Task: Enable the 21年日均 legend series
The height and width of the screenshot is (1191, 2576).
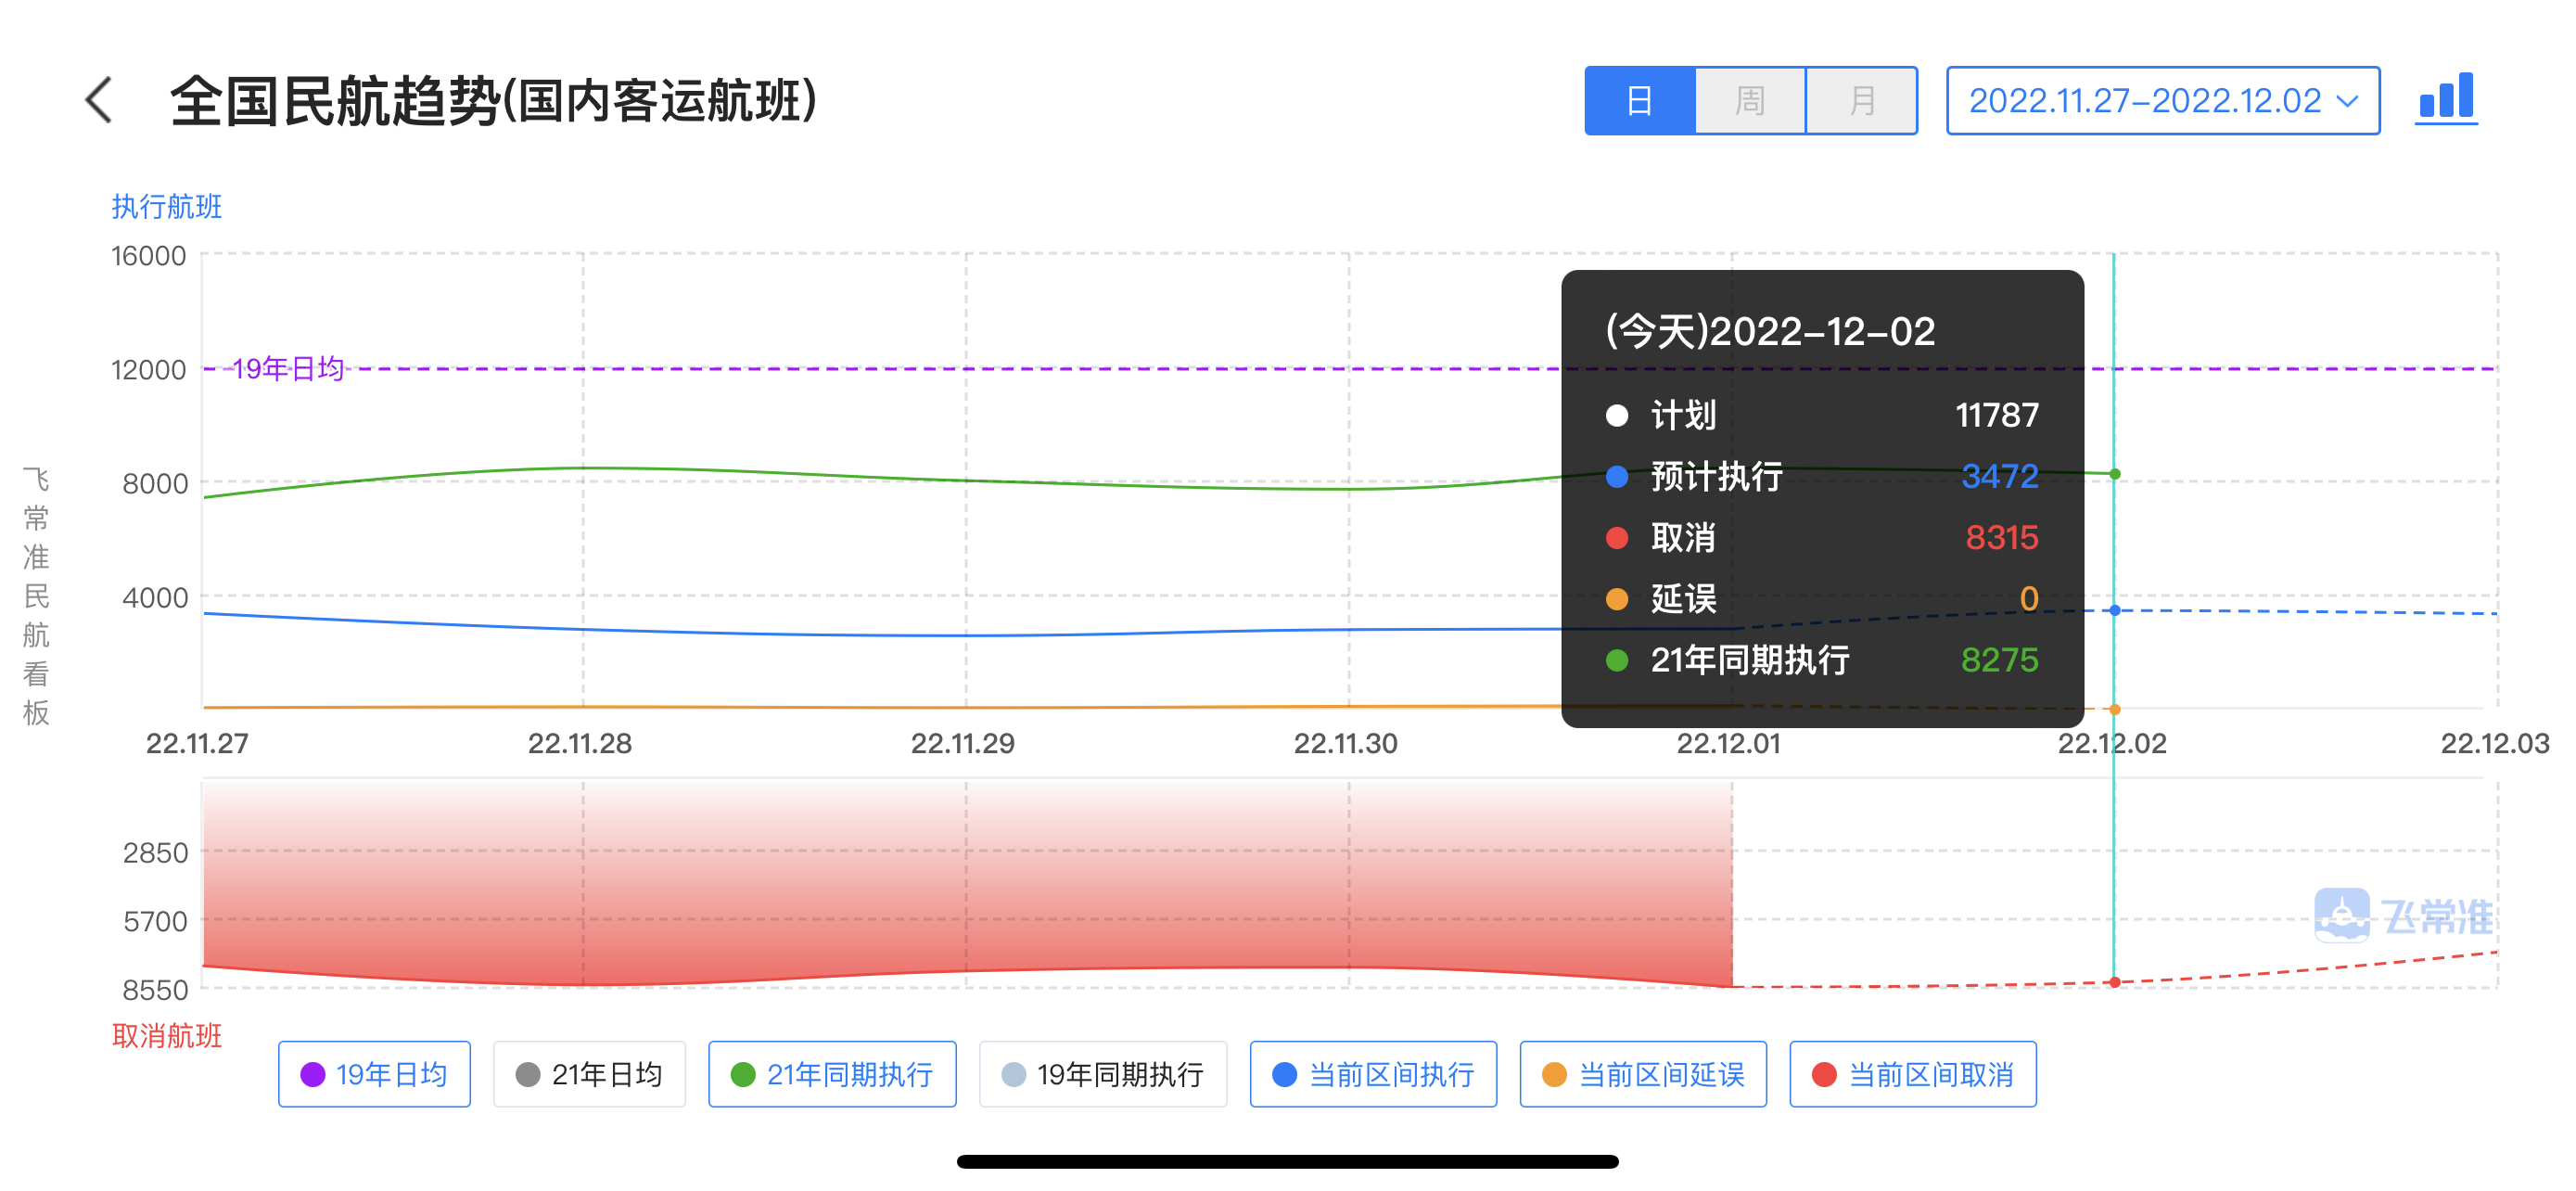Action: click(x=589, y=1074)
